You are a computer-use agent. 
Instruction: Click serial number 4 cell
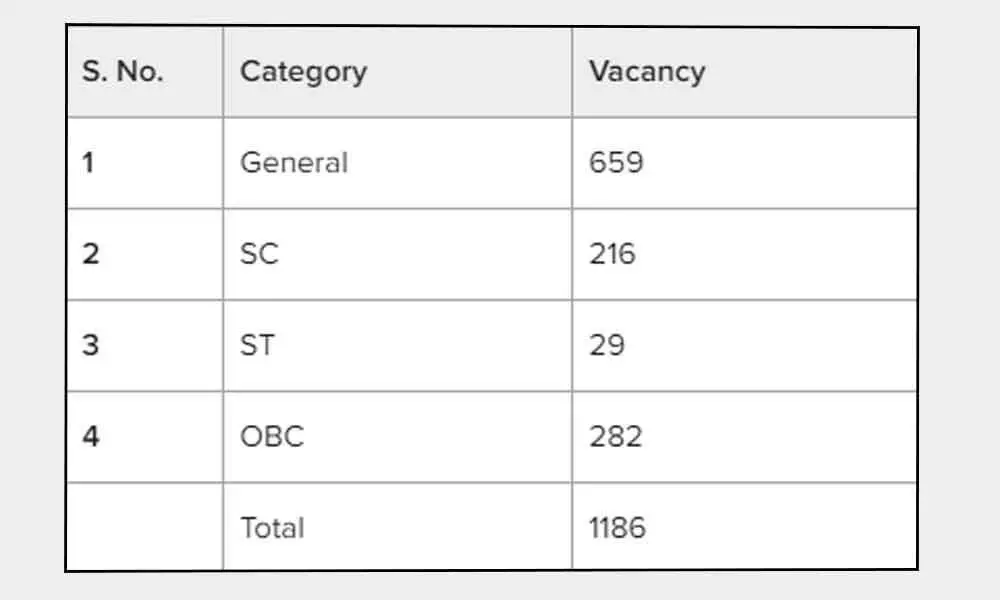click(90, 437)
